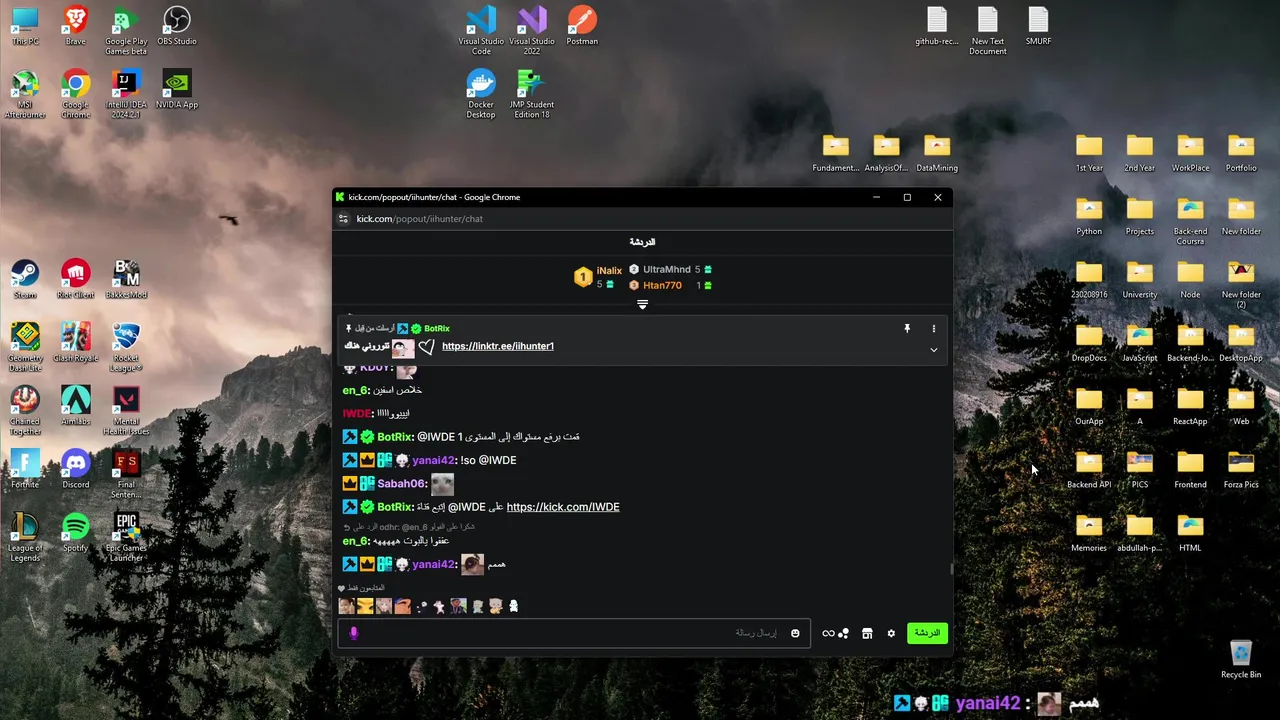Viewport: 1280px width, 720px height.
Task: Open Epic Games Launcher icon
Action: (x=126, y=537)
